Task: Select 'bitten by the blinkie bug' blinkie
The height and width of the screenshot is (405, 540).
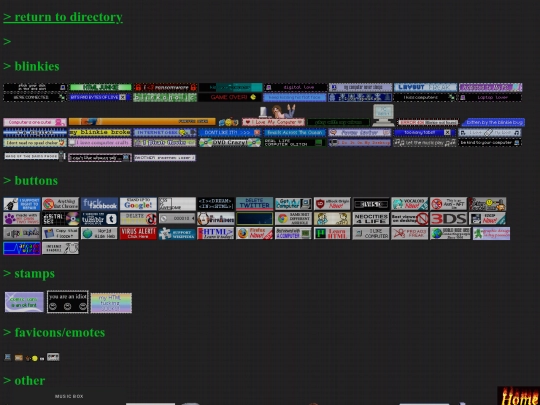Action: point(493,122)
